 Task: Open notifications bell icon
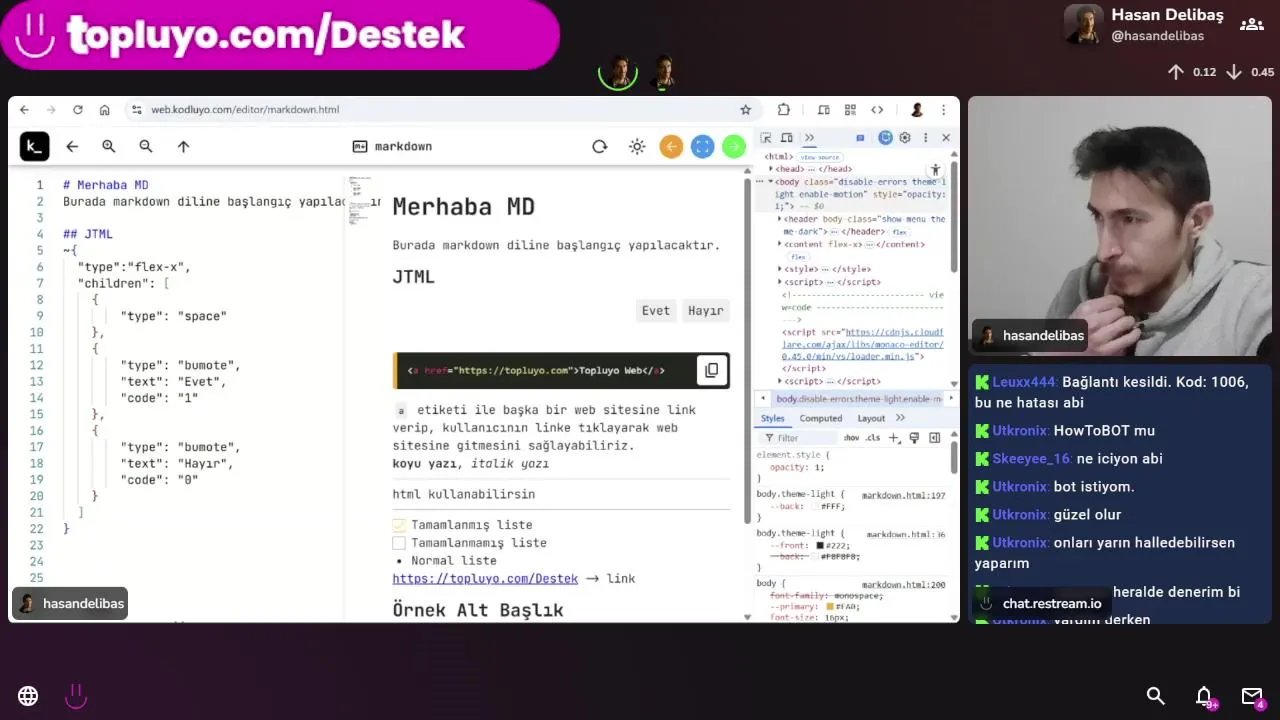click(x=1204, y=696)
